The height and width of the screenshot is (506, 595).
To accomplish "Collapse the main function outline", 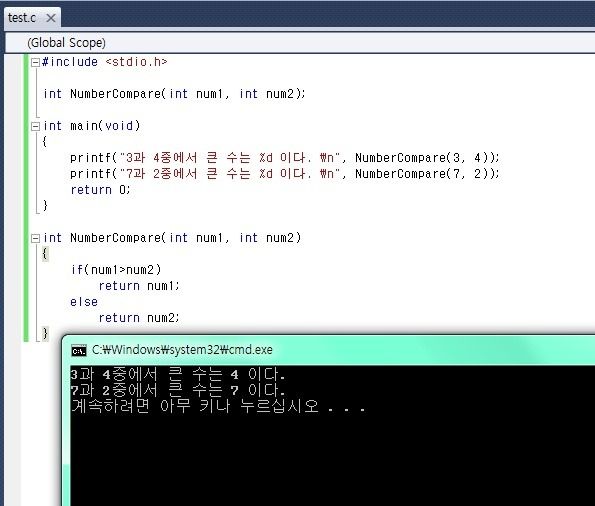I will [35, 126].
